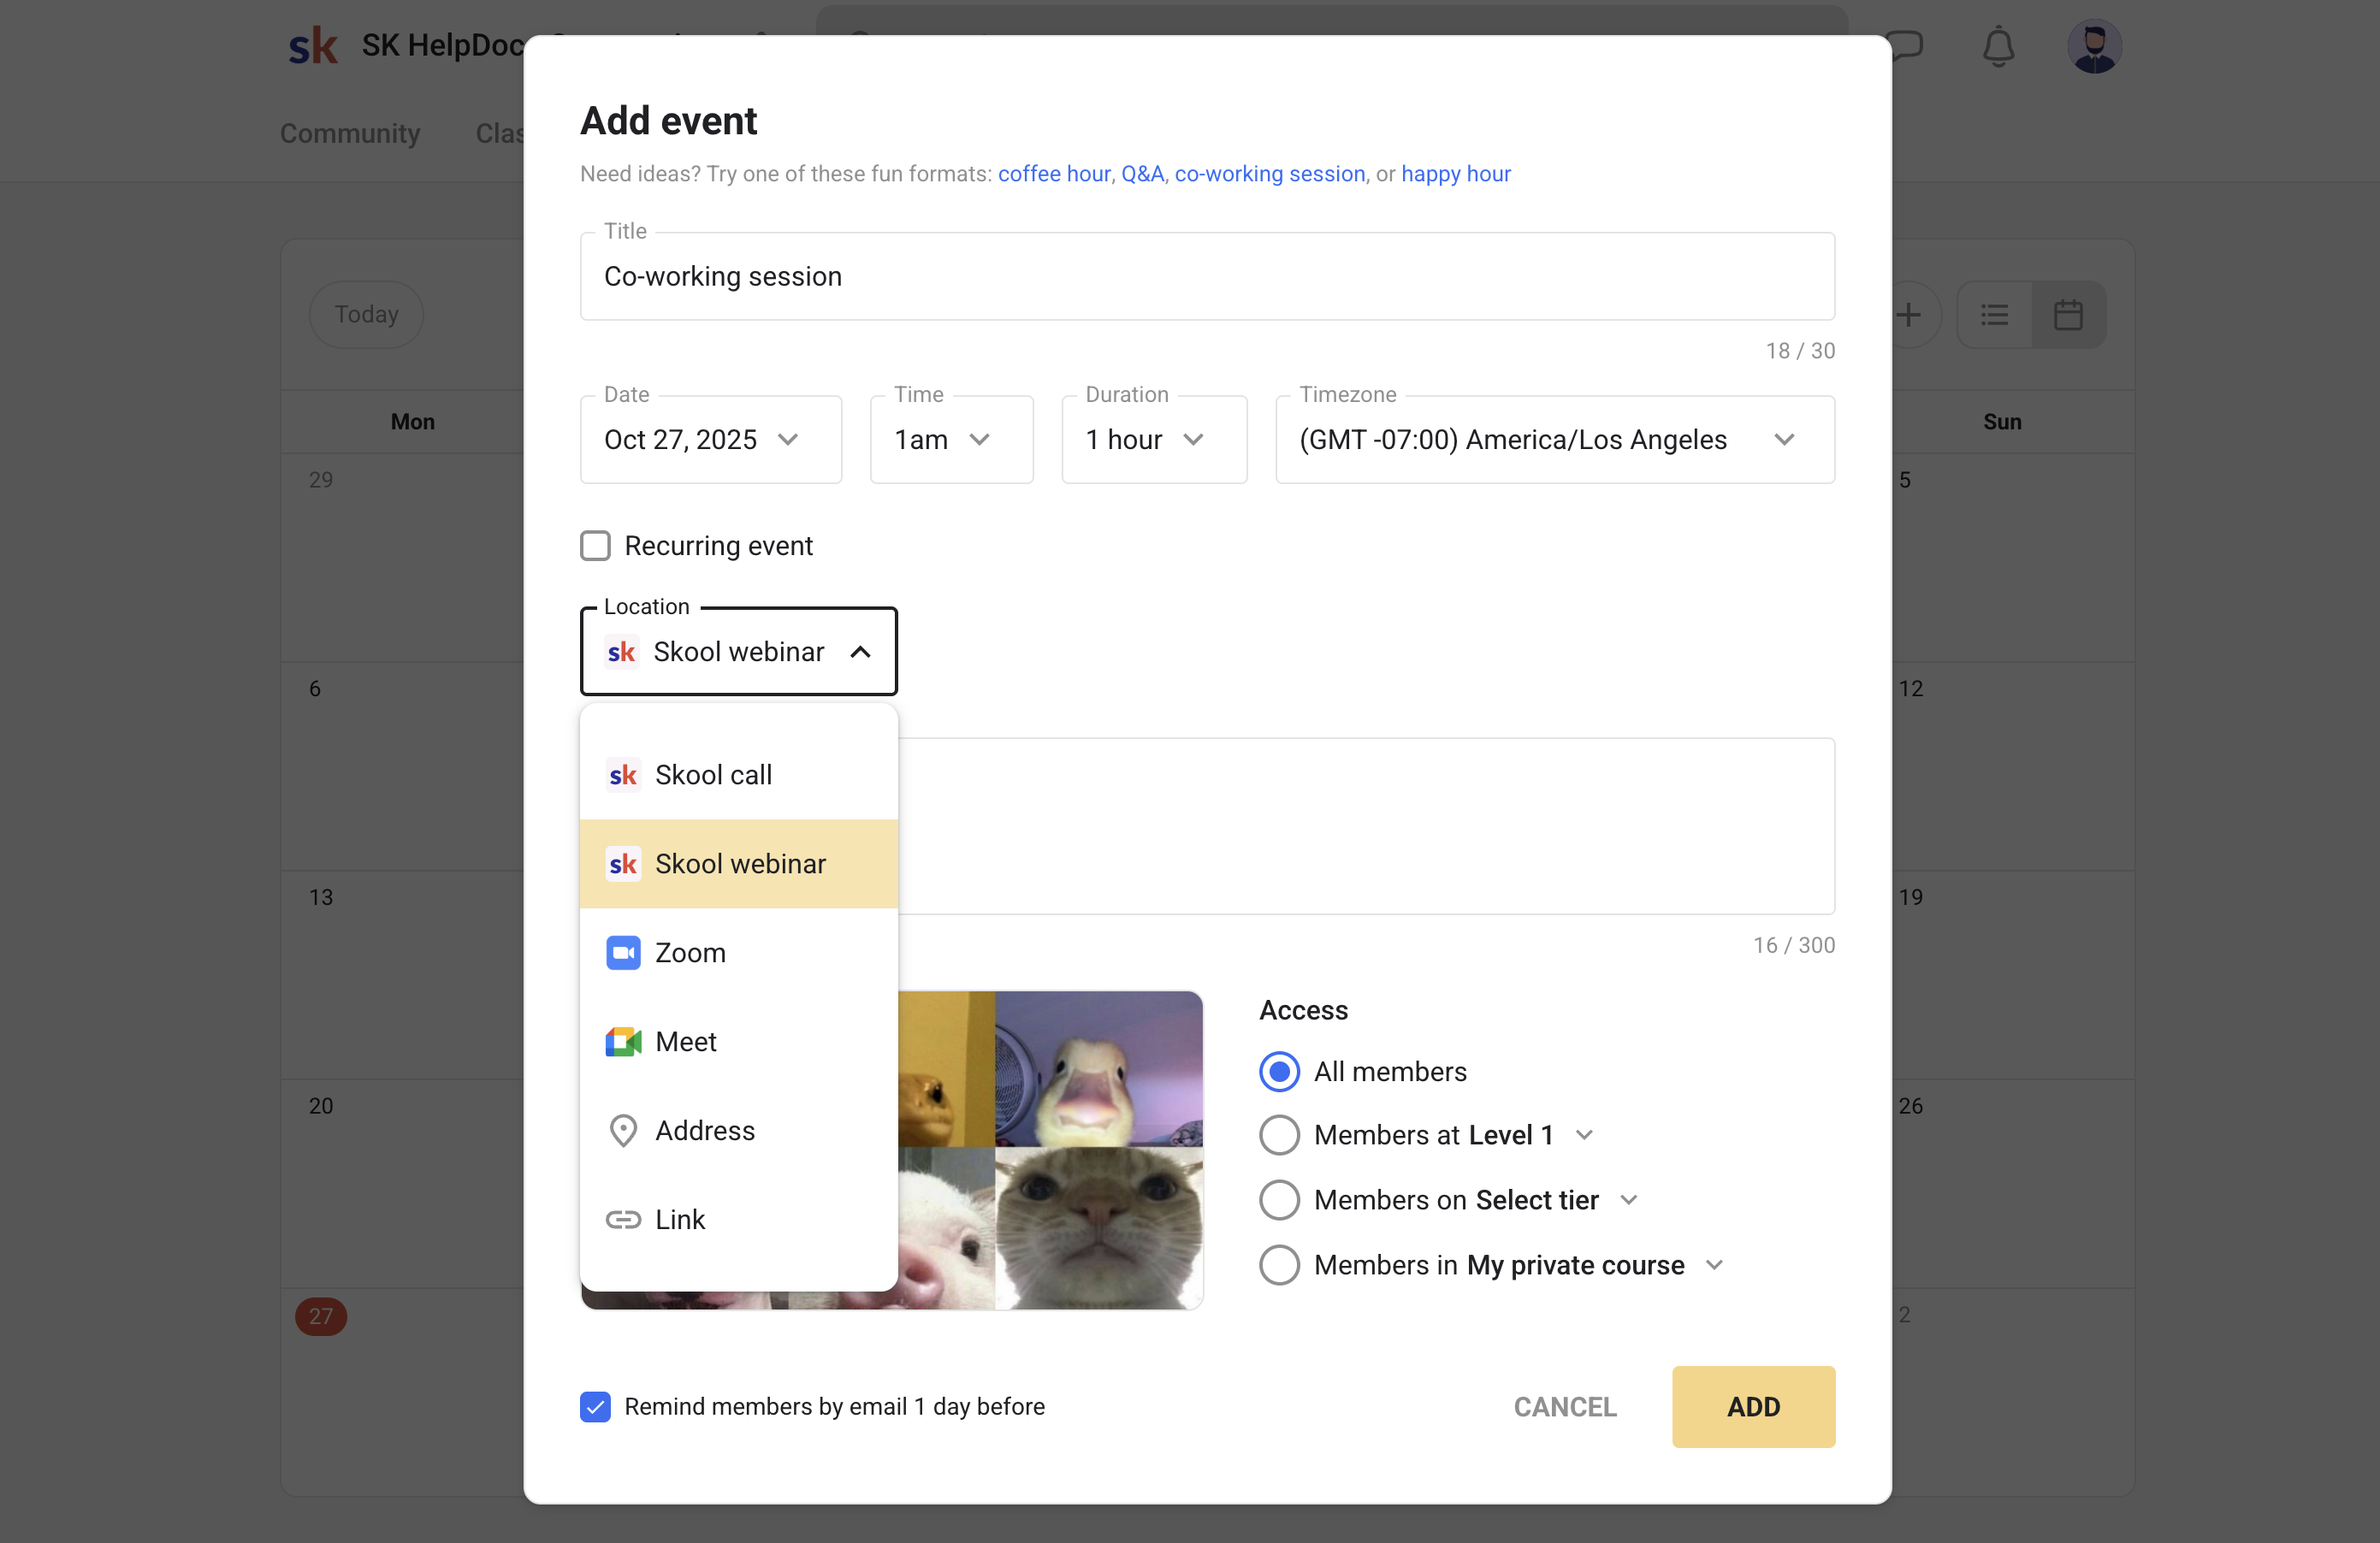Open the Timezone selector
The image size is (2380, 1543).
point(1554,440)
